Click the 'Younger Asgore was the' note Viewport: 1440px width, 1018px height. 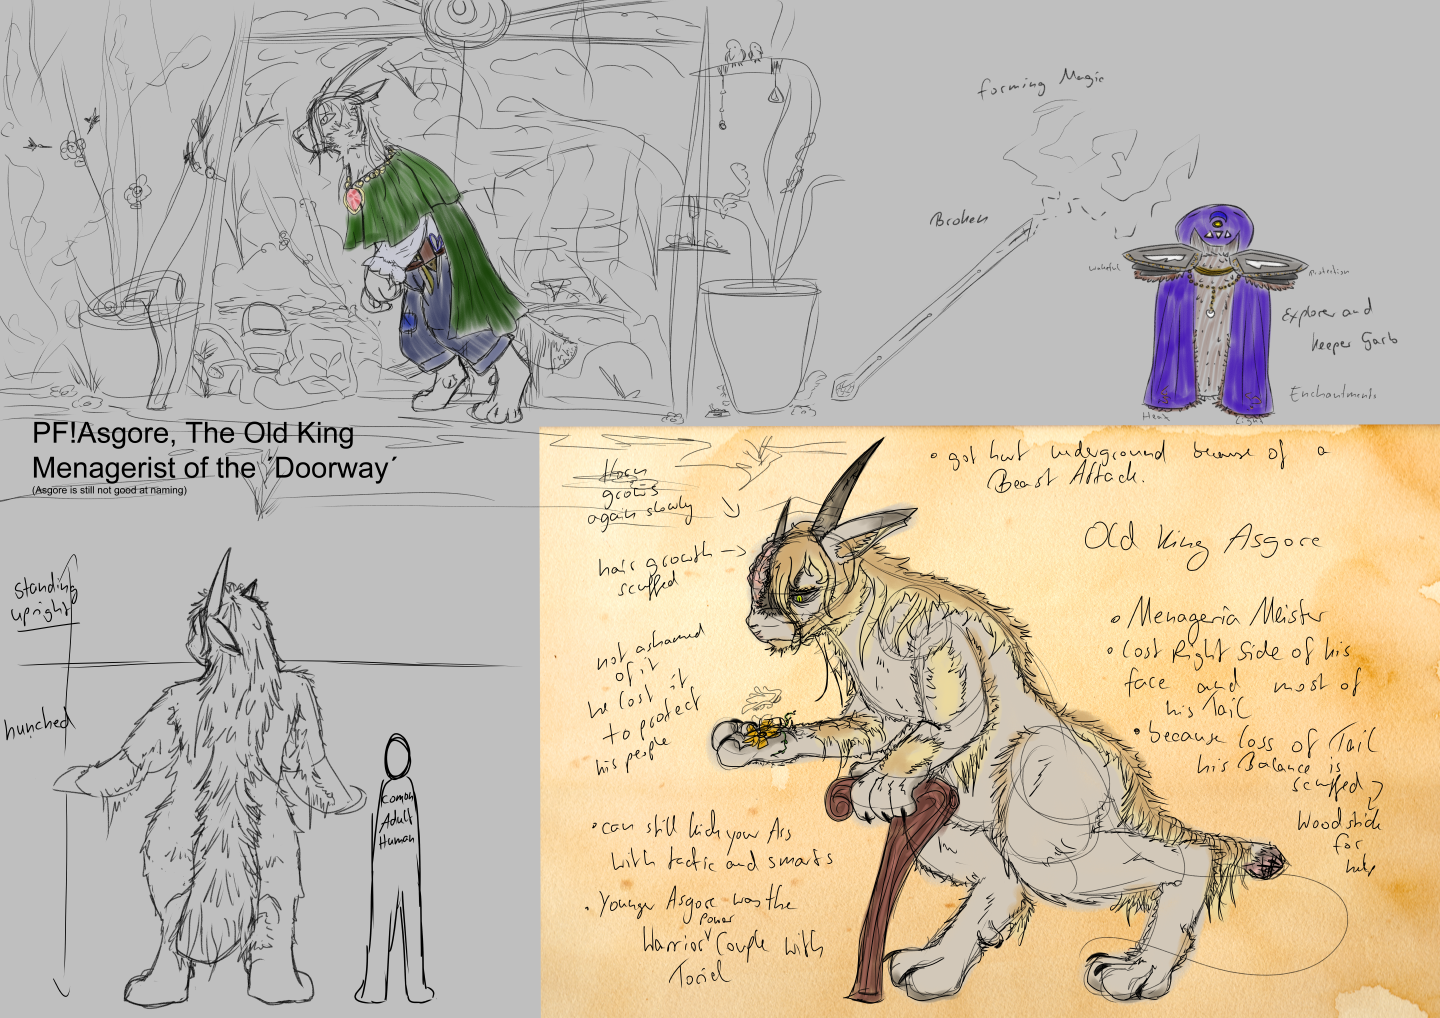(692, 904)
